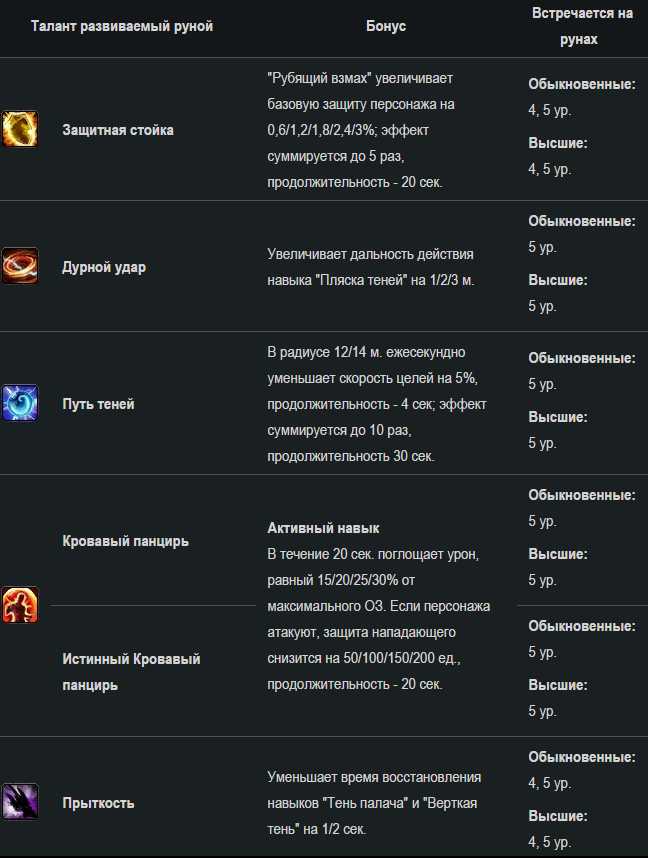Click the Активный навык bold label

(x=323, y=529)
